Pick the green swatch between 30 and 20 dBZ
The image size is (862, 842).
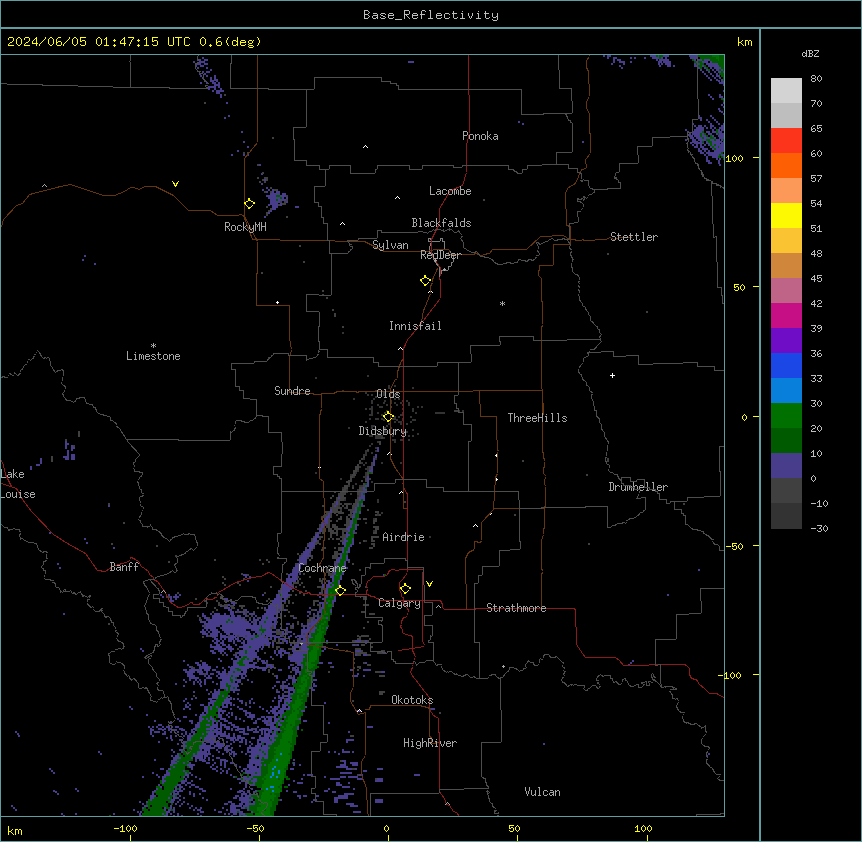[x=786, y=416]
